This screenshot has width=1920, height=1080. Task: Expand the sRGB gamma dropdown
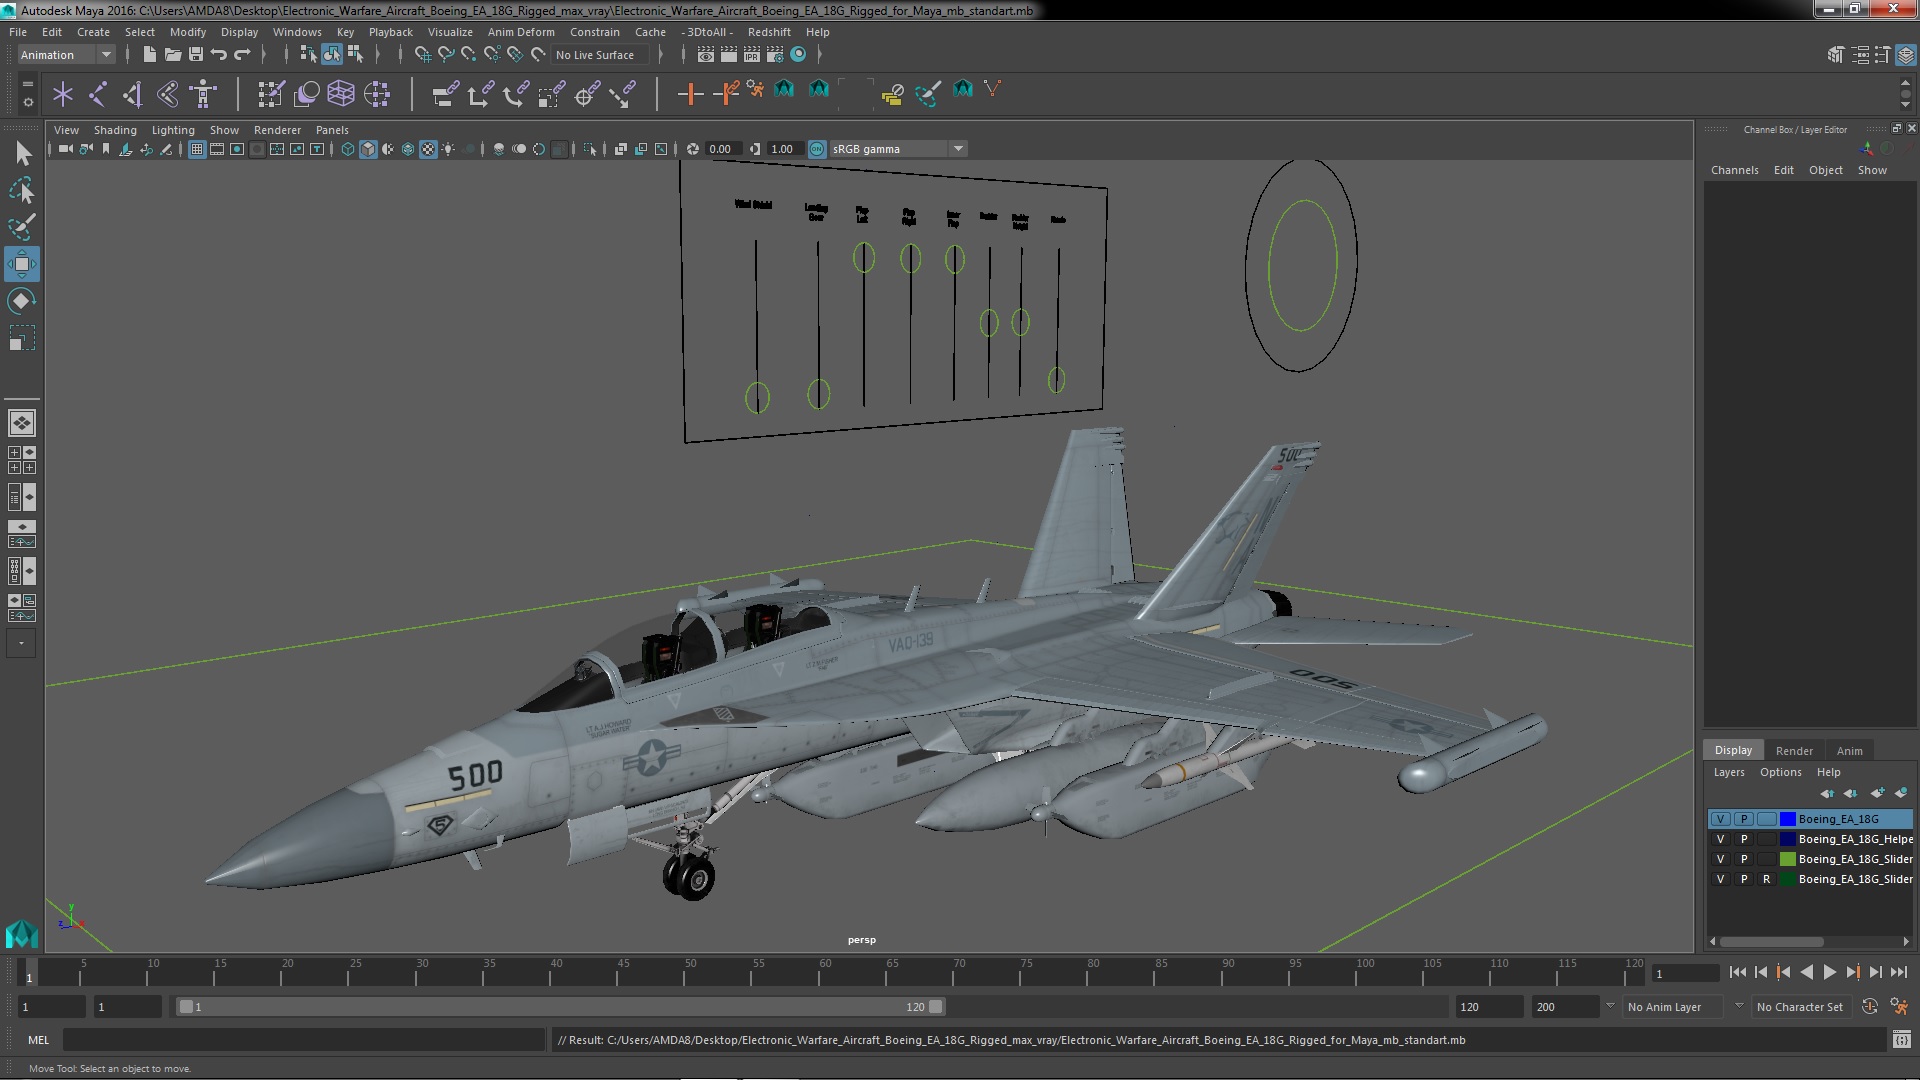958,149
